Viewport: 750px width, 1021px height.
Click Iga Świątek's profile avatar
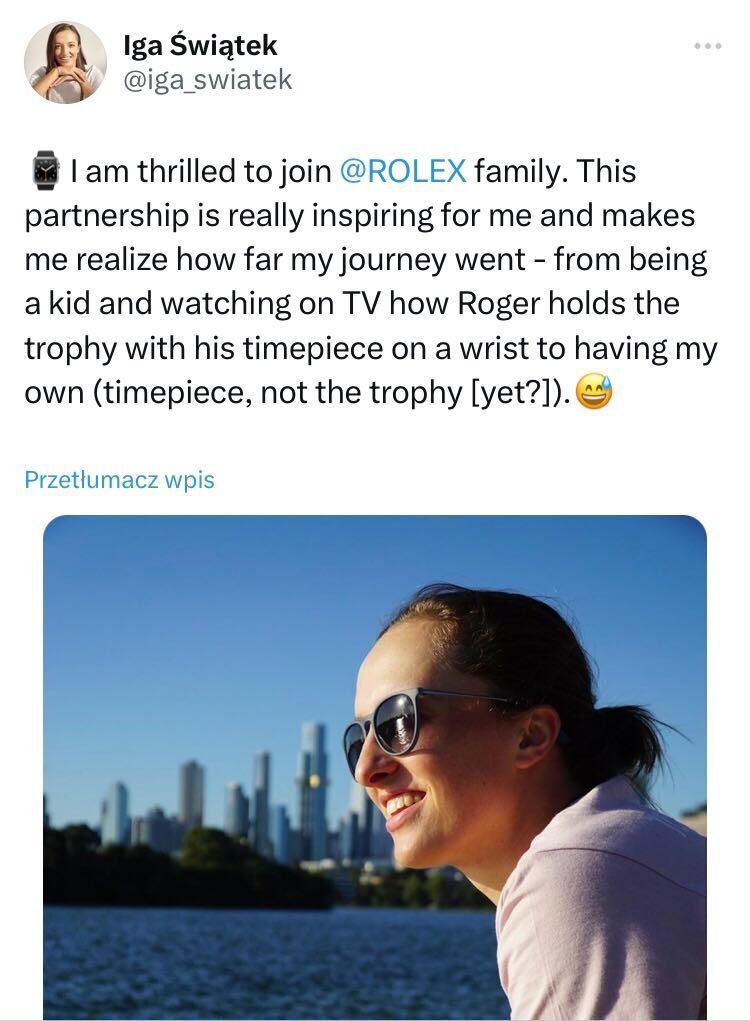(x=65, y=62)
